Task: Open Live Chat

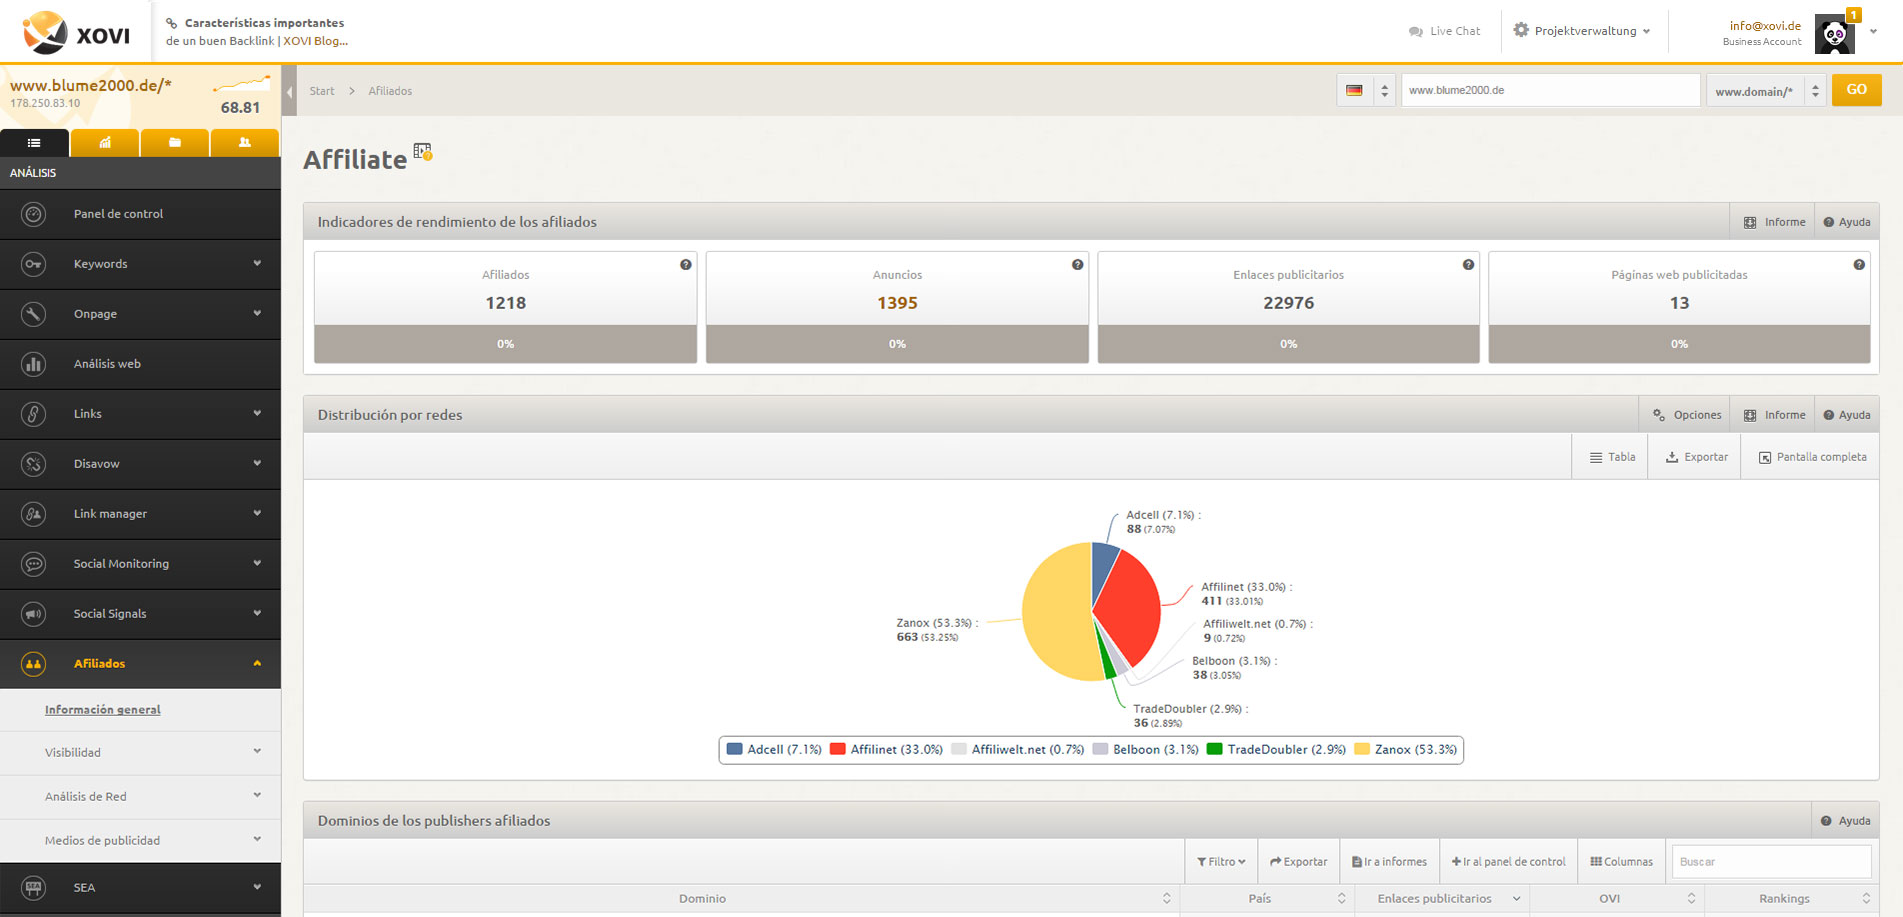Action: 1444,31
